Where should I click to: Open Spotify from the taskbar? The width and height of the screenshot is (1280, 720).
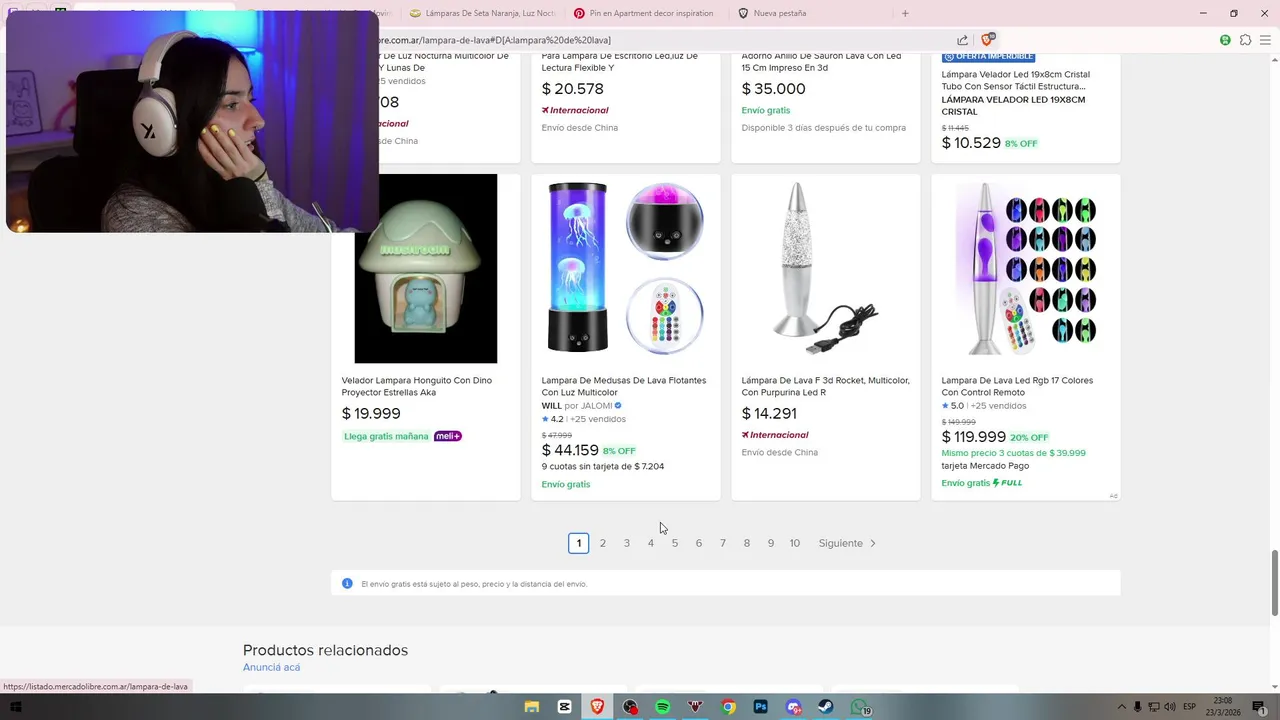pyautogui.click(x=663, y=707)
